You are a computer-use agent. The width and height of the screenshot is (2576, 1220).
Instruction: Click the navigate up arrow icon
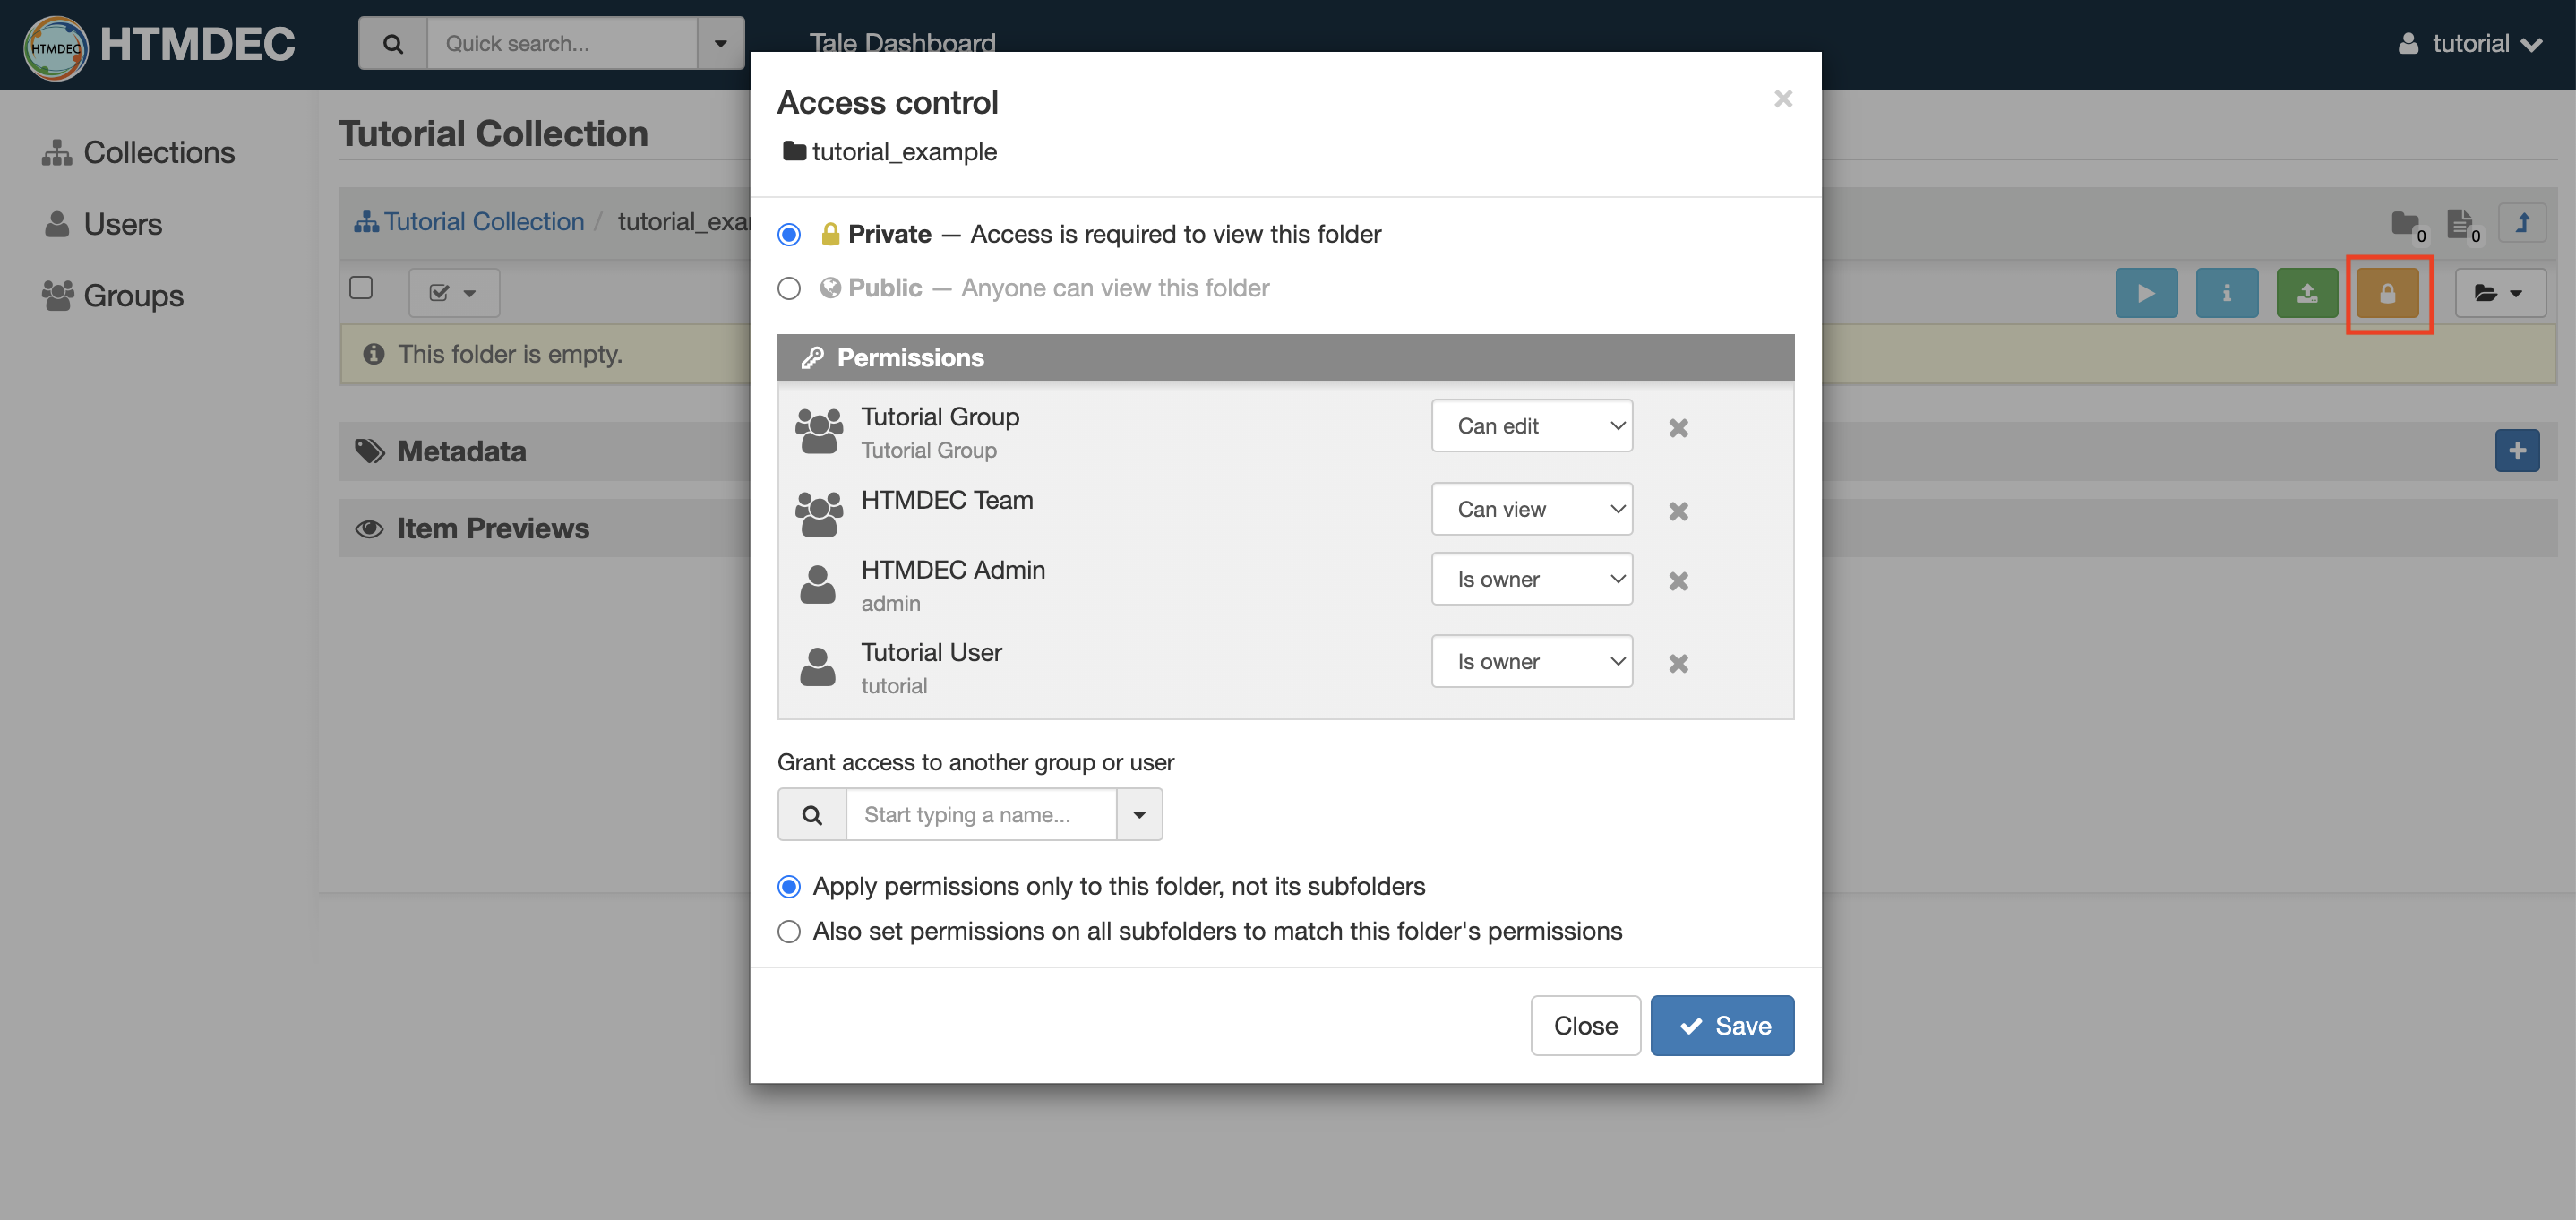point(2522,223)
